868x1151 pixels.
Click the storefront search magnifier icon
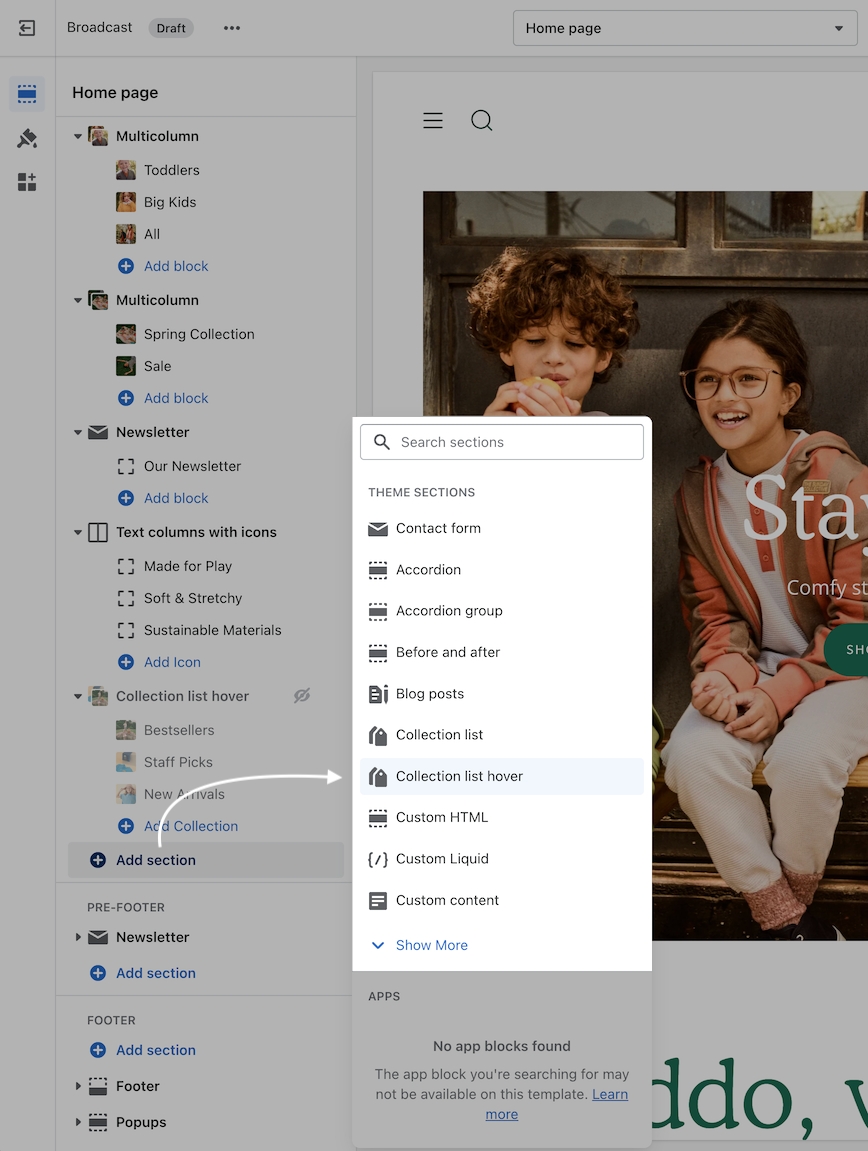(481, 121)
